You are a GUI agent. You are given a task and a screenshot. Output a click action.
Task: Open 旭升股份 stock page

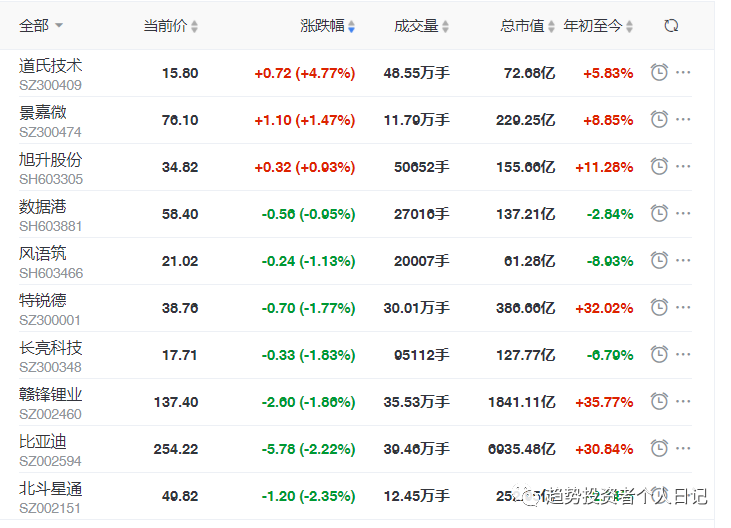click(50, 159)
